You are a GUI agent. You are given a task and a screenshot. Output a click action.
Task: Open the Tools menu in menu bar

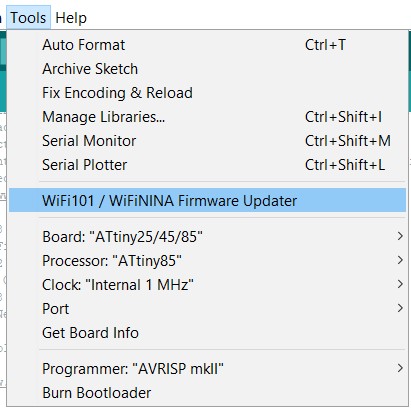tap(28, 18)
